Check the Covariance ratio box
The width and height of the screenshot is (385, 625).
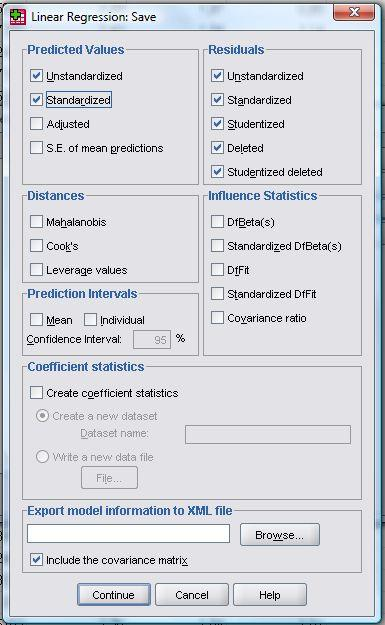(217, 318)
